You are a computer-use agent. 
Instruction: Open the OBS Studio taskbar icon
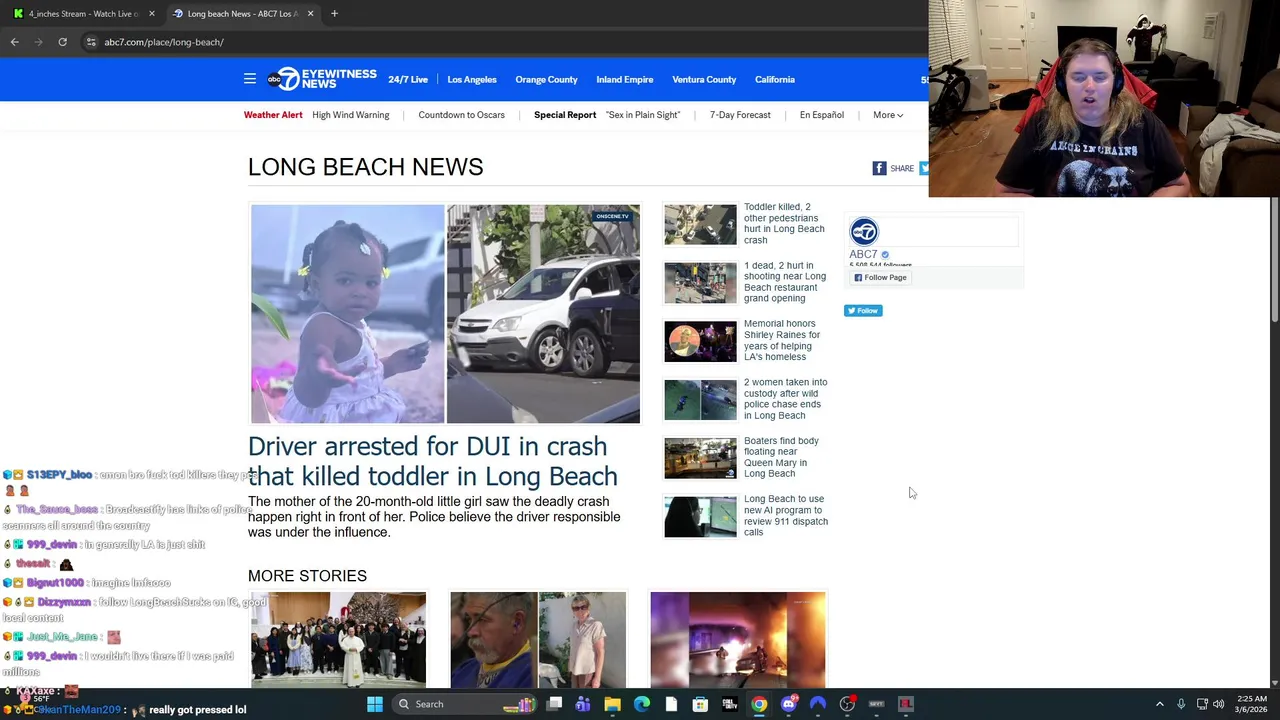(847, 704)
